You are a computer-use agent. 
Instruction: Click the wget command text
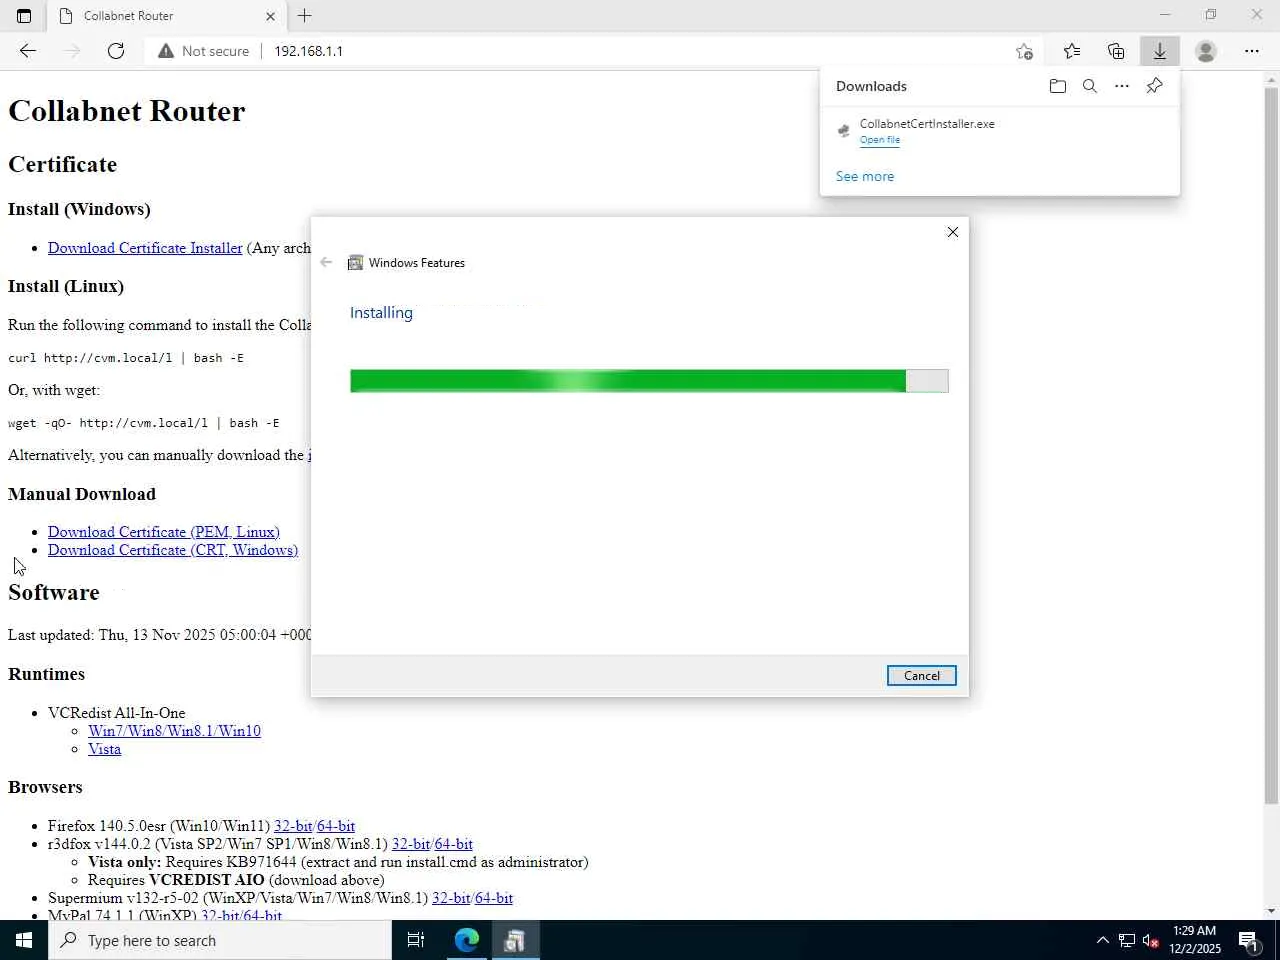[x=144, y=423]
